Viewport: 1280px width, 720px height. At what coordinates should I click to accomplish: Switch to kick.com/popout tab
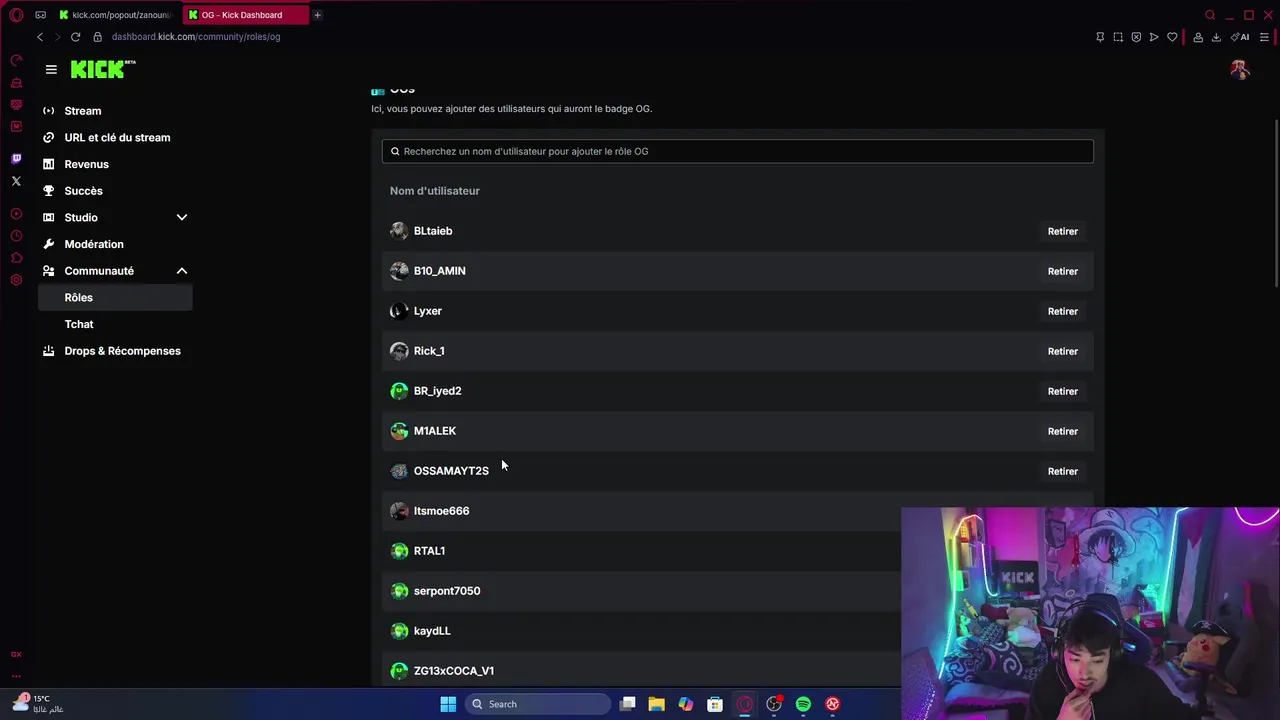115,15
